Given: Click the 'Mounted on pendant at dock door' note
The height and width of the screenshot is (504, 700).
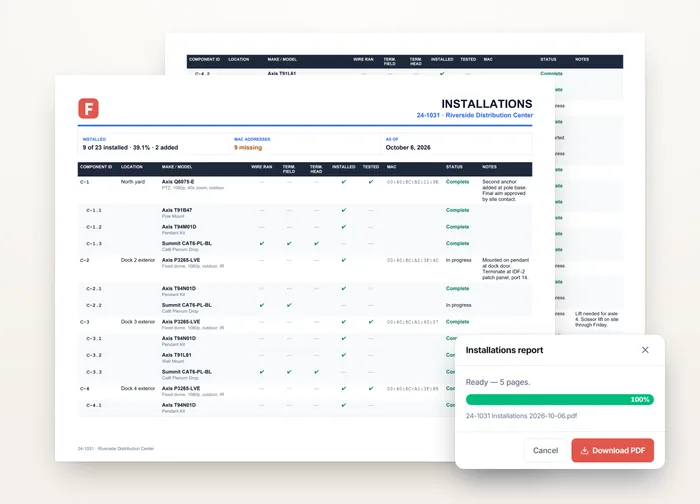Looking at the screenshot, I should click(505, 269).
